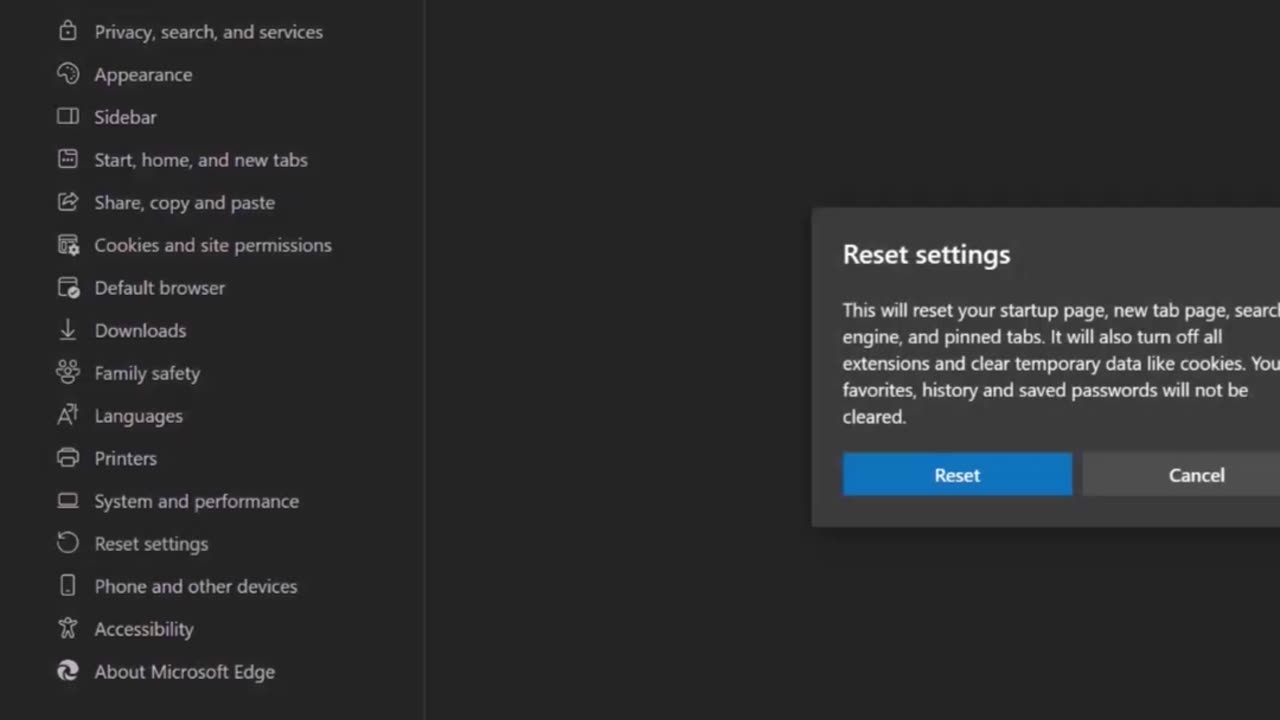Click the Downloads arrow icon
1280x720 pixels.
68,330
